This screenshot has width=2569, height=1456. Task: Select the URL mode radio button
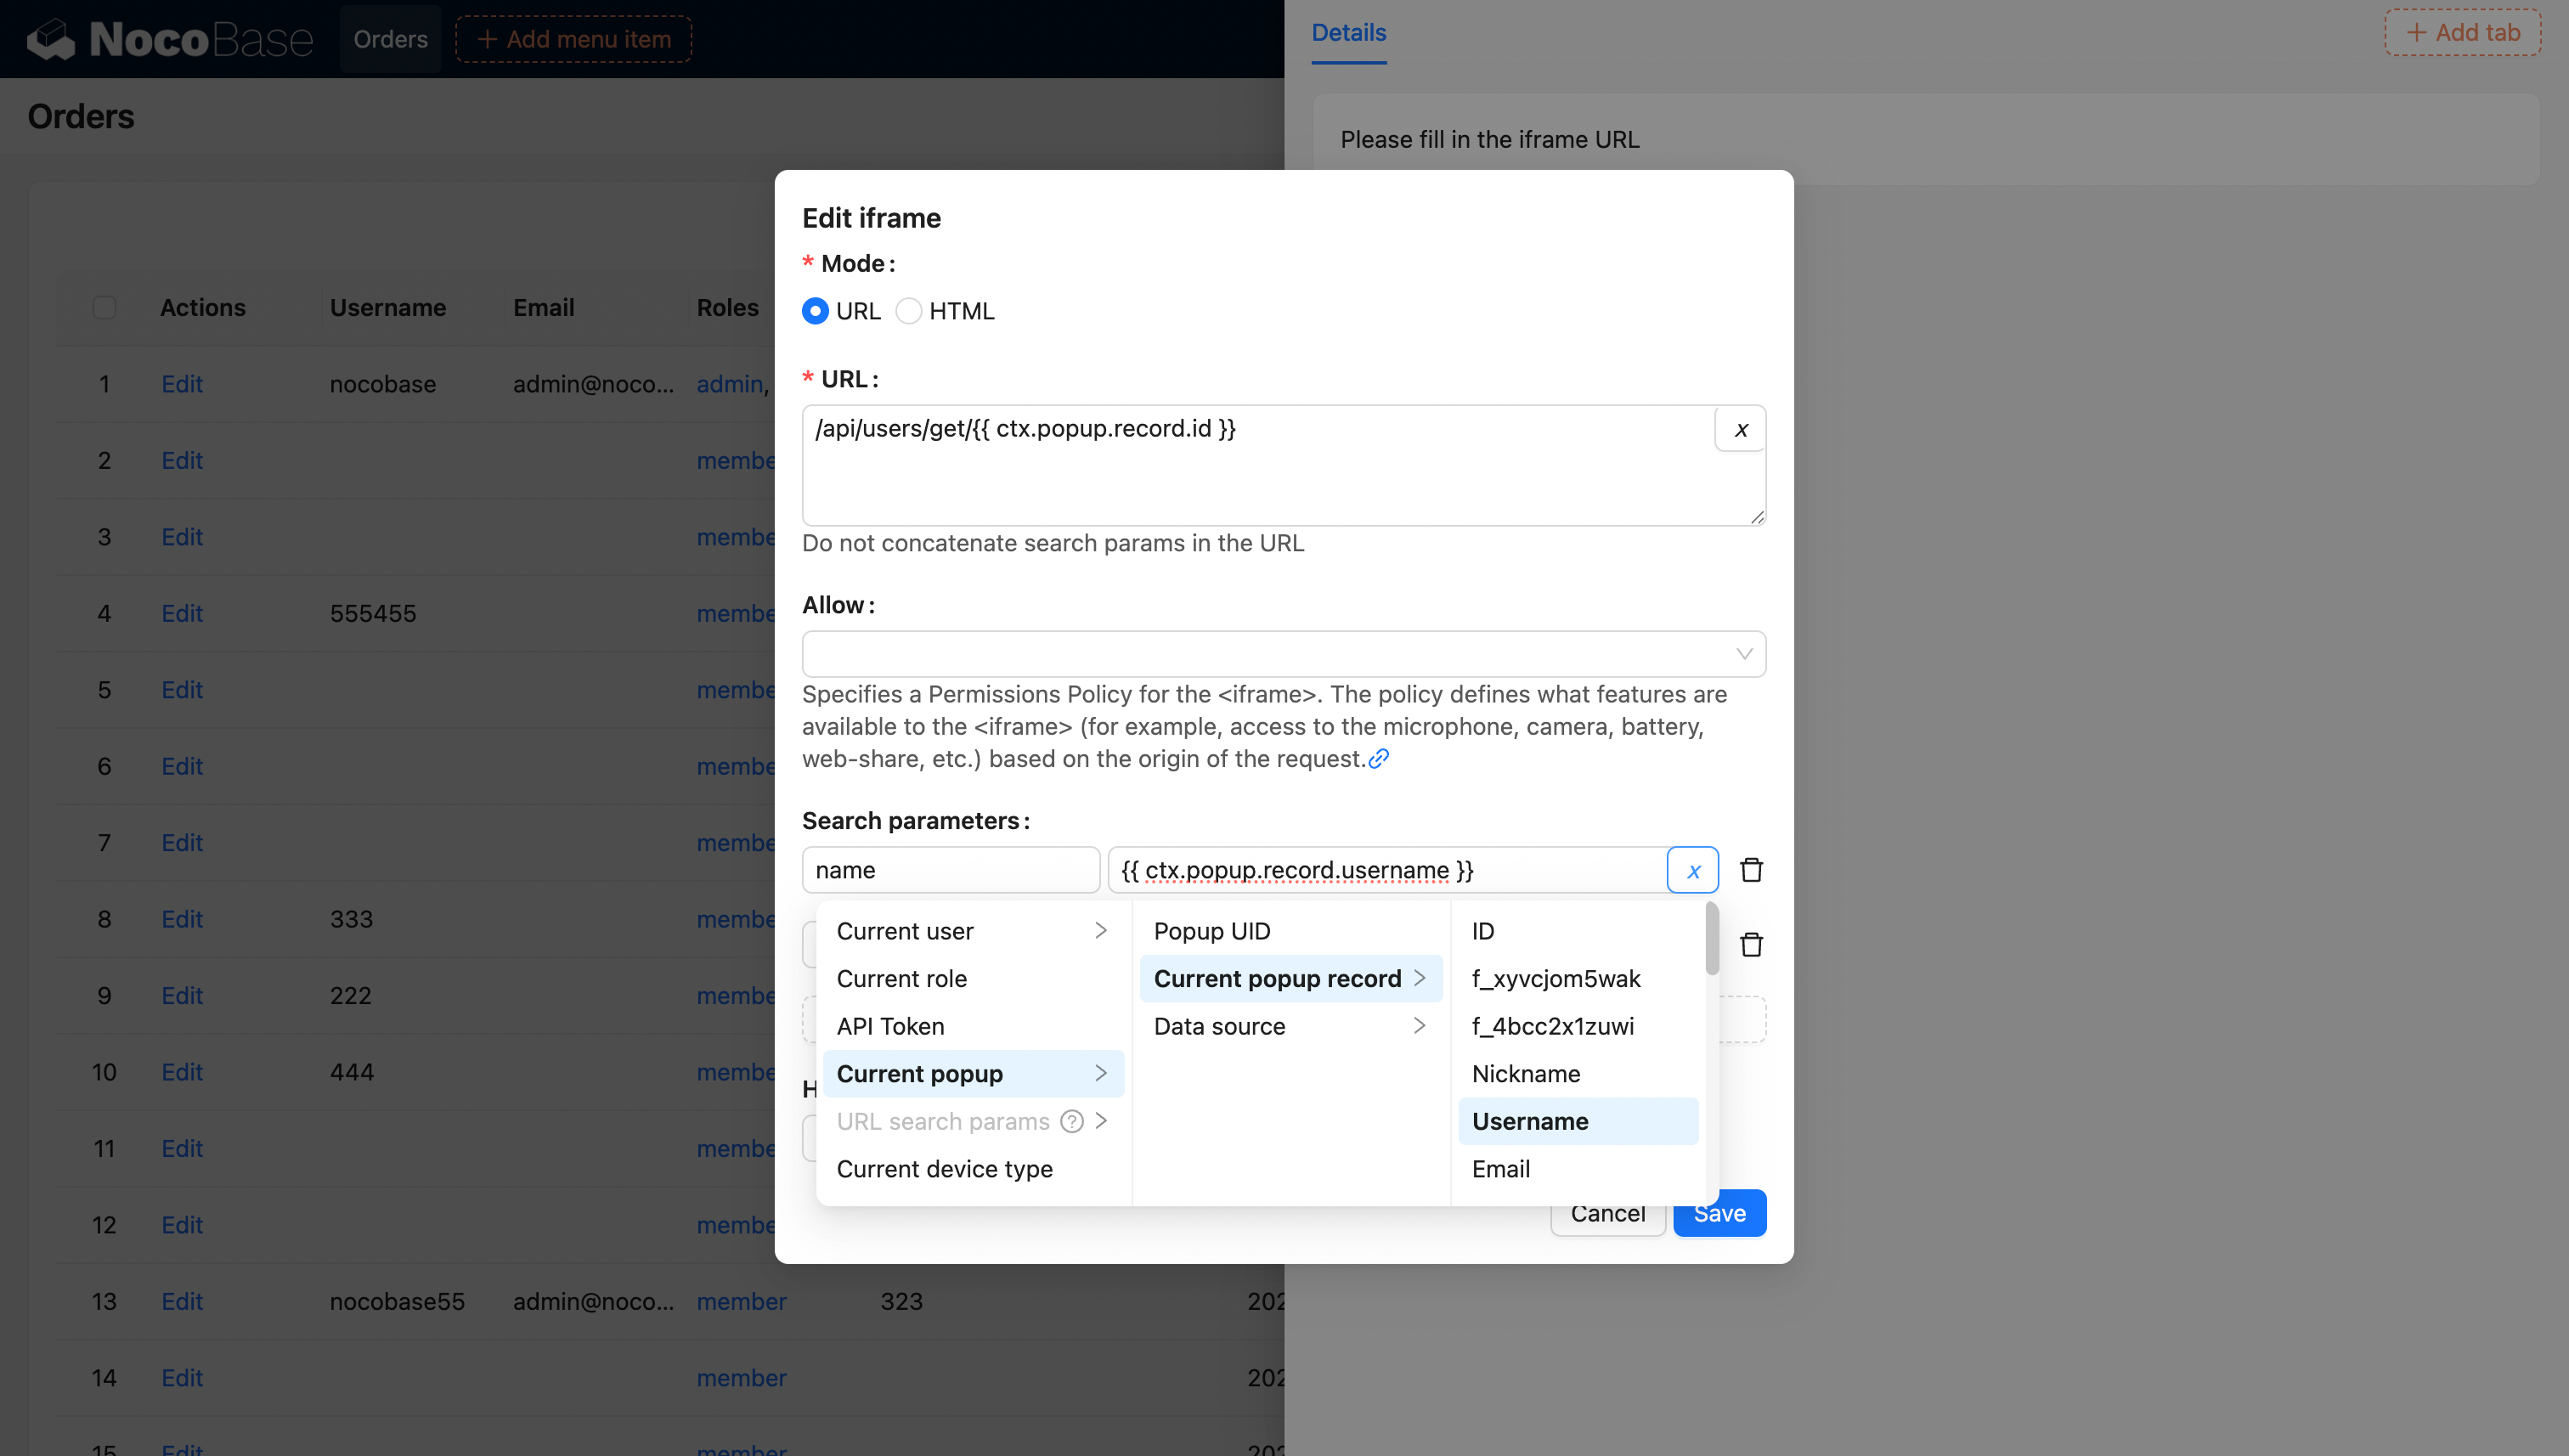(815, 311)
